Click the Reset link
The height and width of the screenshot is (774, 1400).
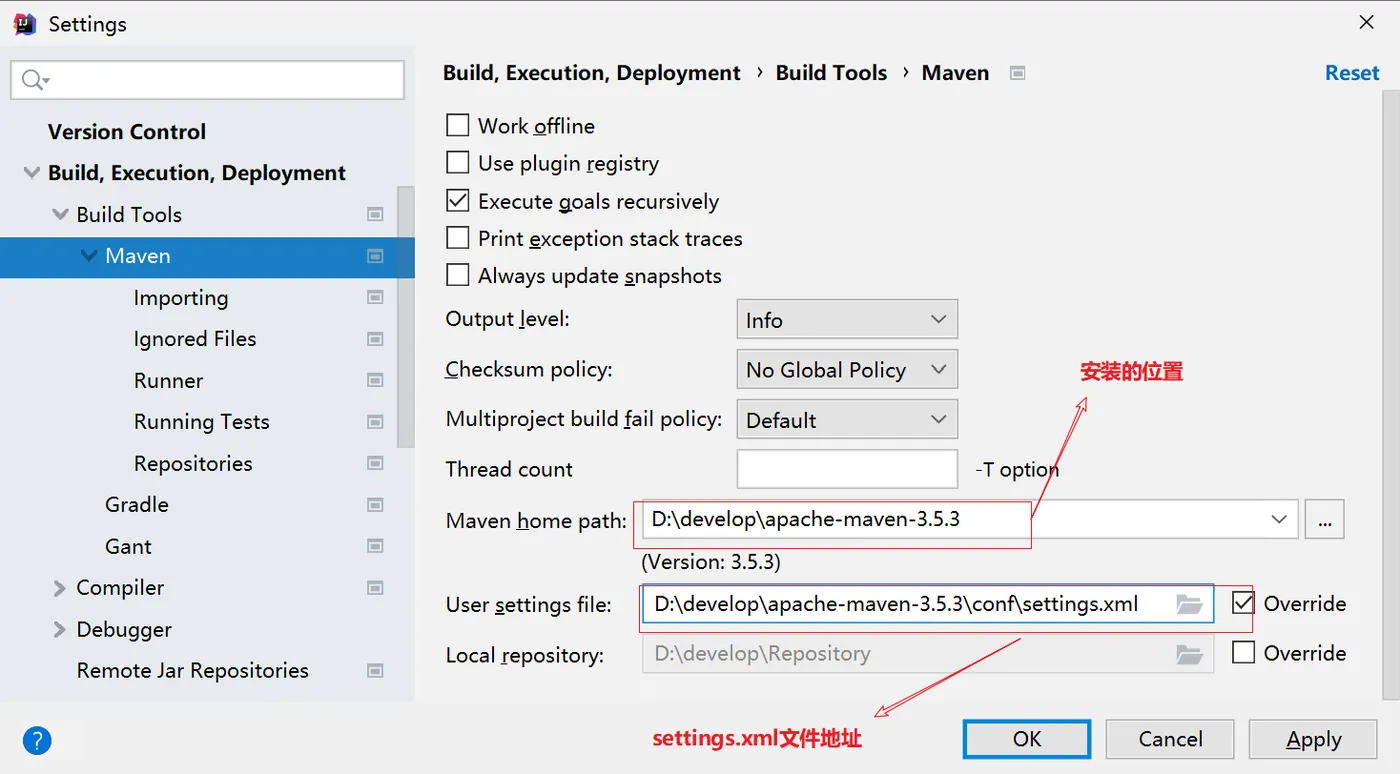(1352, 73)
